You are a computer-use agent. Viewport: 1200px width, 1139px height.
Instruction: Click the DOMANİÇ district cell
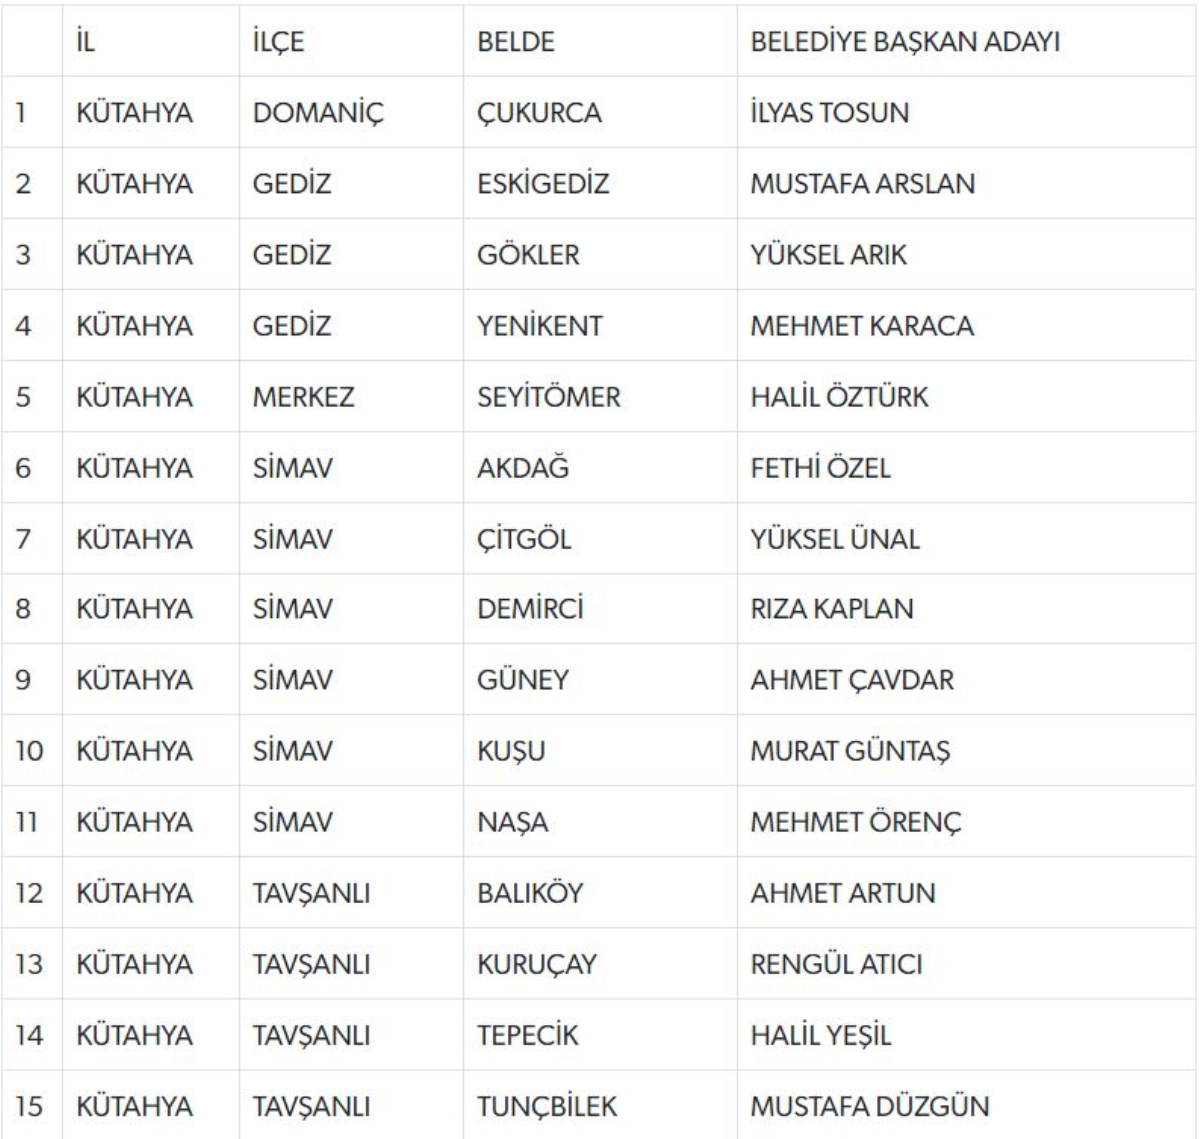coord(317,112)
